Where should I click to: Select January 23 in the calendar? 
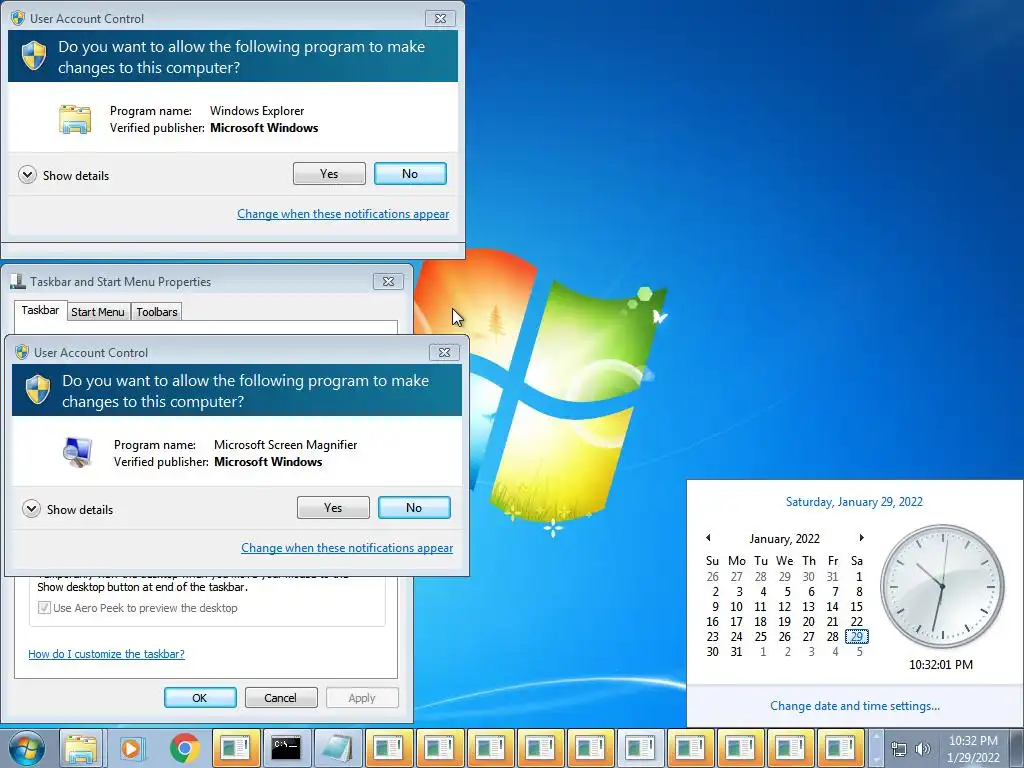(712, 636)
